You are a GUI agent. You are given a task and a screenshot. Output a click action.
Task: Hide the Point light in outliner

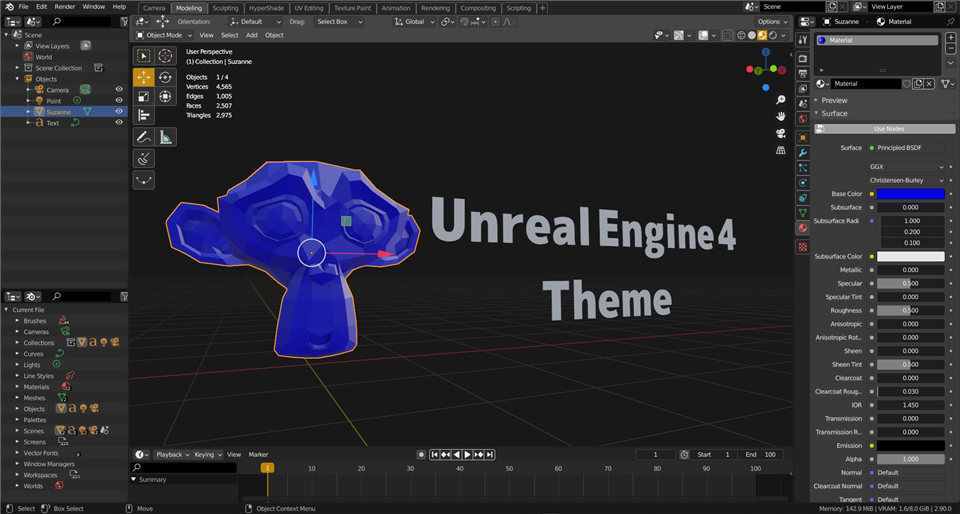(x=119, y=100)
